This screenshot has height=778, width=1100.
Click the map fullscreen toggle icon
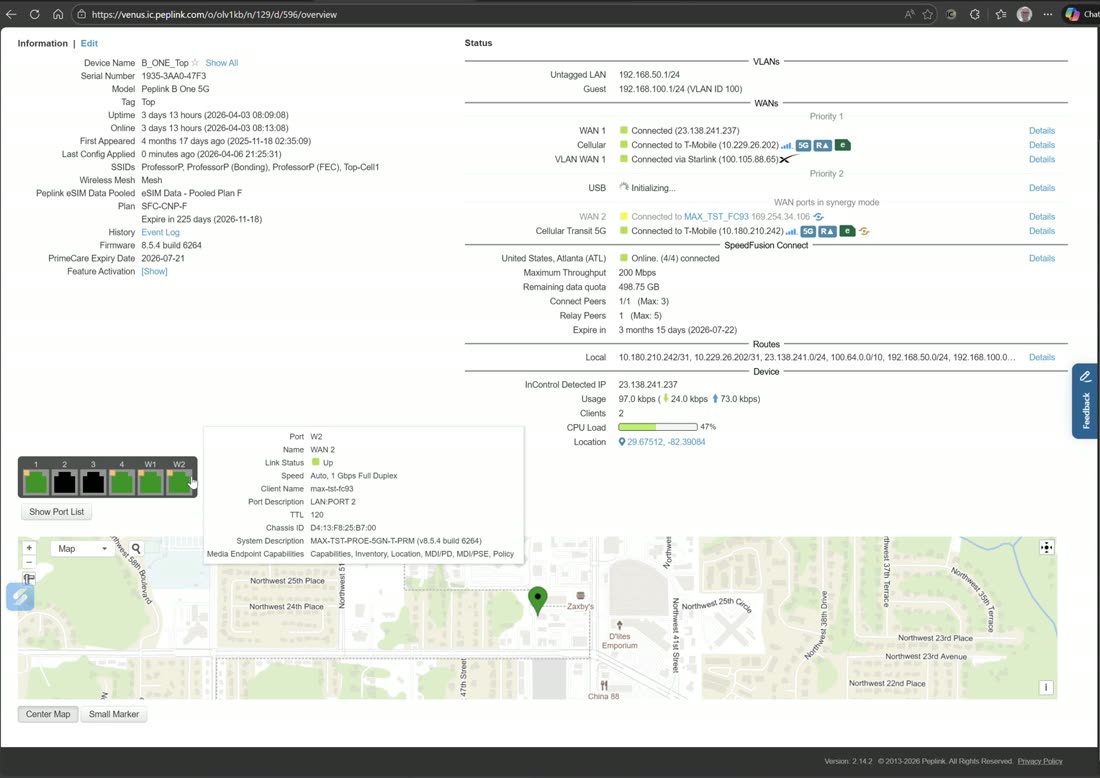(1046, 547)
